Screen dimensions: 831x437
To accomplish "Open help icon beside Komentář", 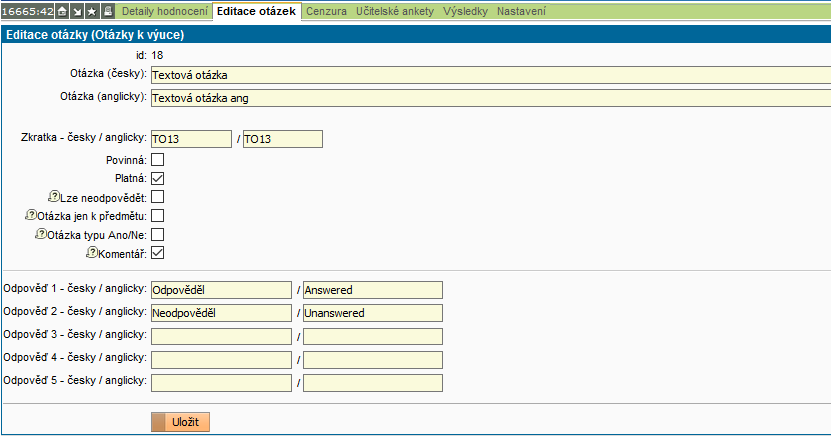I will pos(91,253).
